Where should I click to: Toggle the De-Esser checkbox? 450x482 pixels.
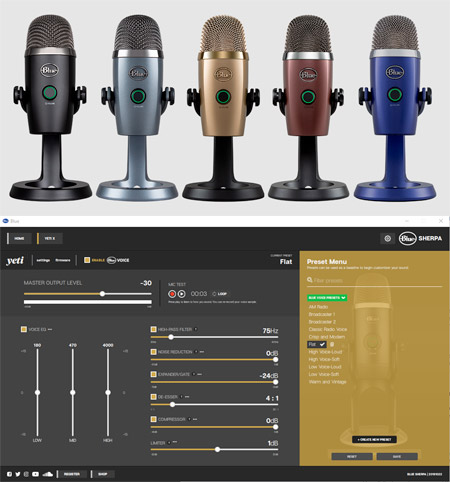[x=153, y=397]
